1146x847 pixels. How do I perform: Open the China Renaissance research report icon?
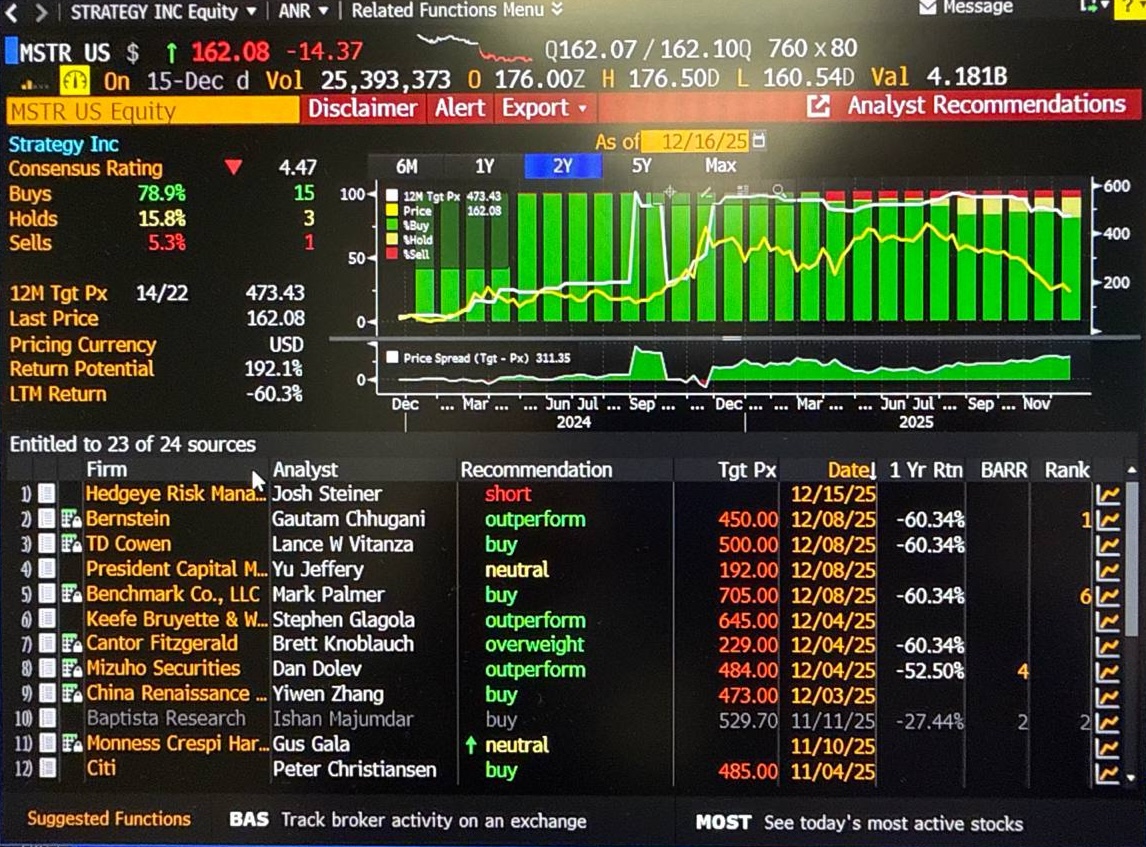coord(71,694)
